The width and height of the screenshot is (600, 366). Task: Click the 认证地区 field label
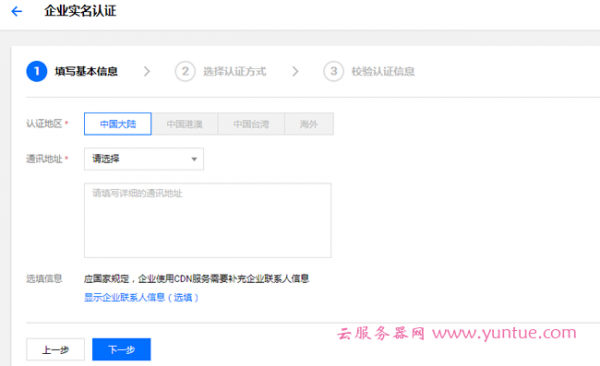point(44,124)
